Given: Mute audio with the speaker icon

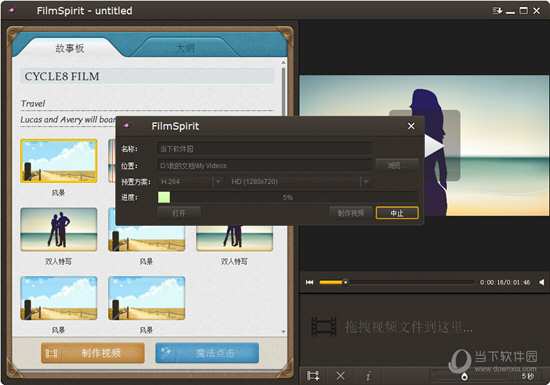Looking at the screenshot, I should point(542,282).
